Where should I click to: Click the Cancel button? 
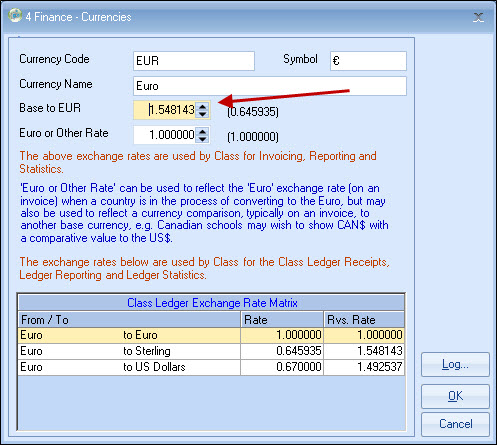click(x=455, y=424)
